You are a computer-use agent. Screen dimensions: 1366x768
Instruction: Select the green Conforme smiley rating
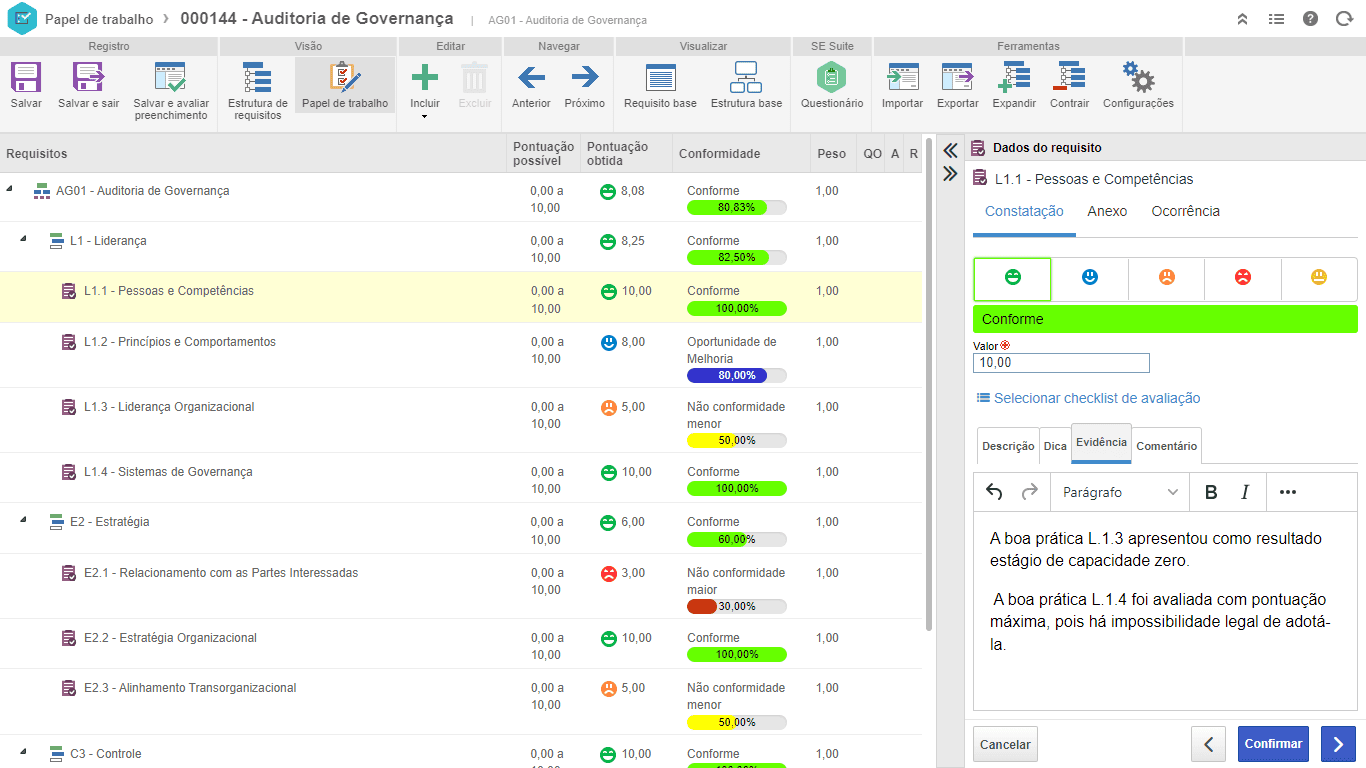pyautogui.click(x=1012, y=279)
